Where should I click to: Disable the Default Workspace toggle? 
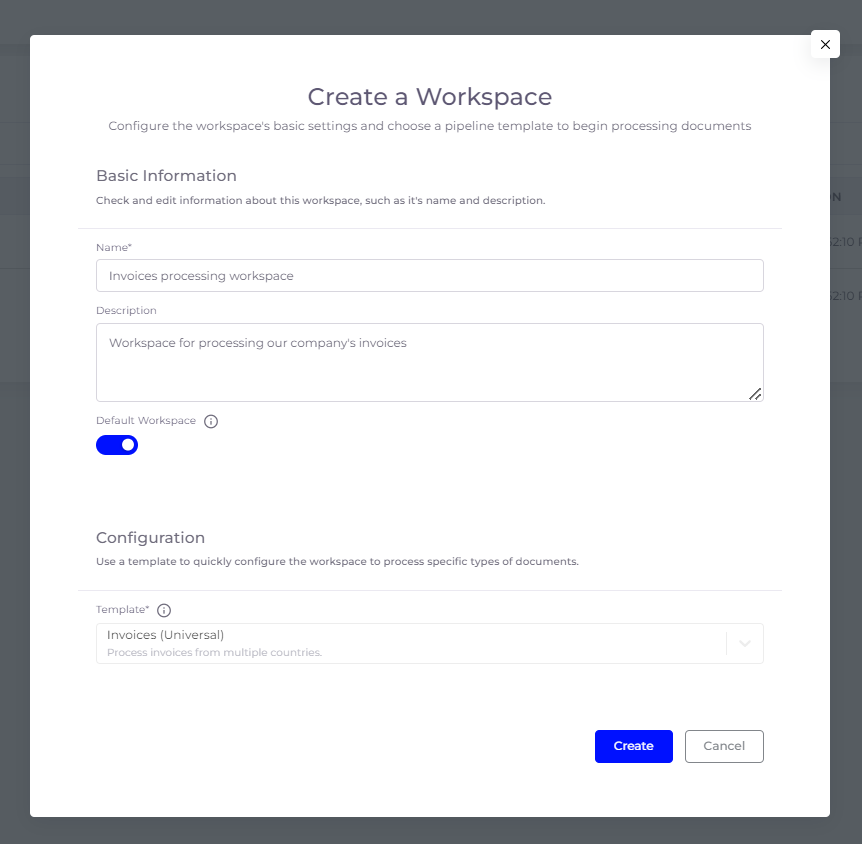(117, 444)
